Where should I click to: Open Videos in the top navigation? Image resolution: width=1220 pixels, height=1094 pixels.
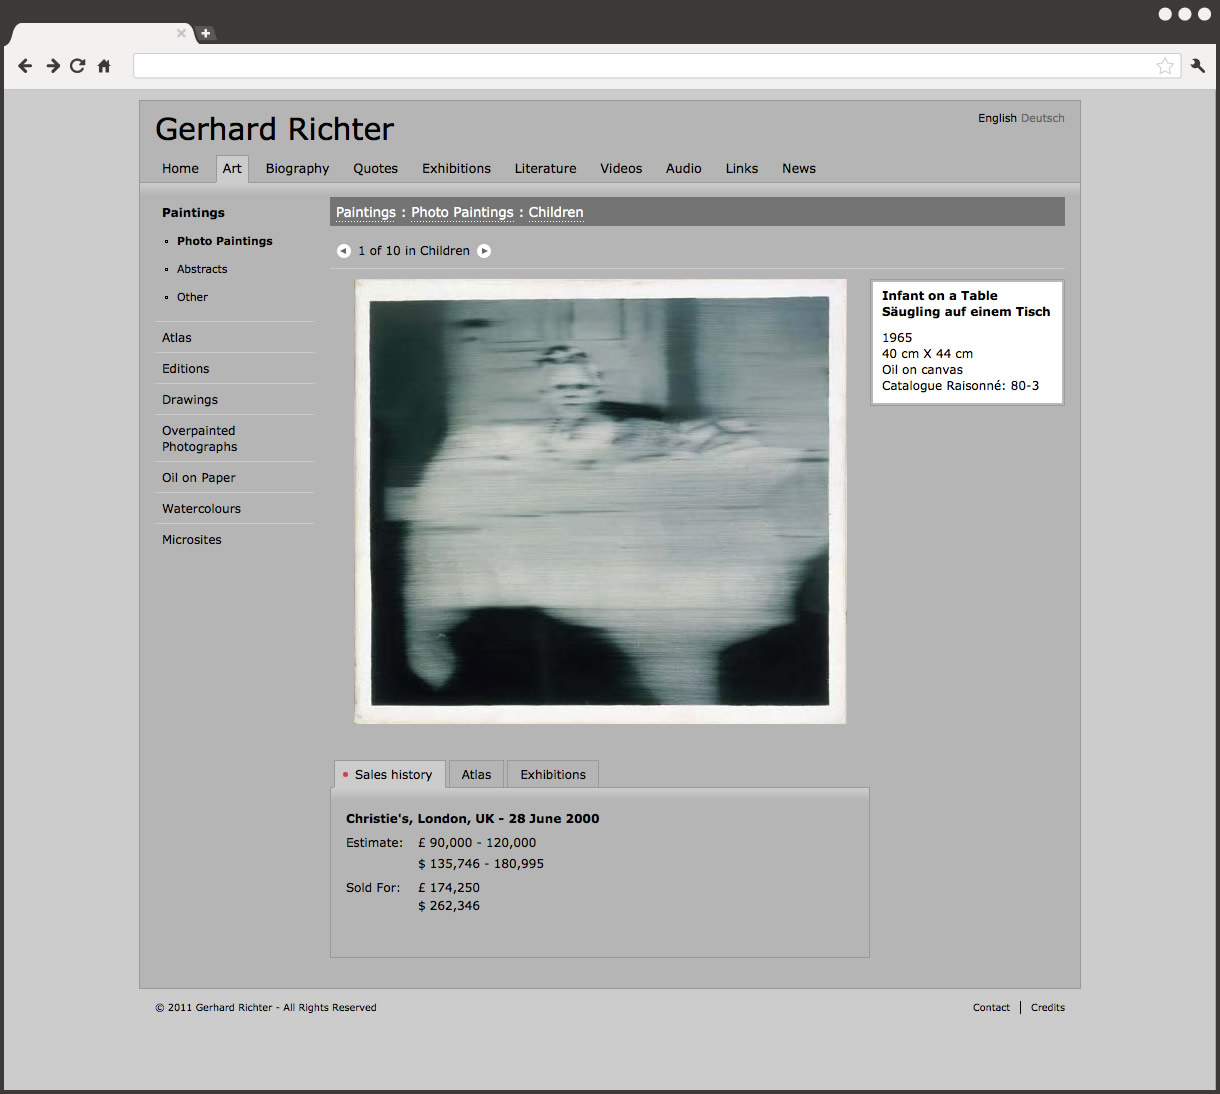[621, 169]
